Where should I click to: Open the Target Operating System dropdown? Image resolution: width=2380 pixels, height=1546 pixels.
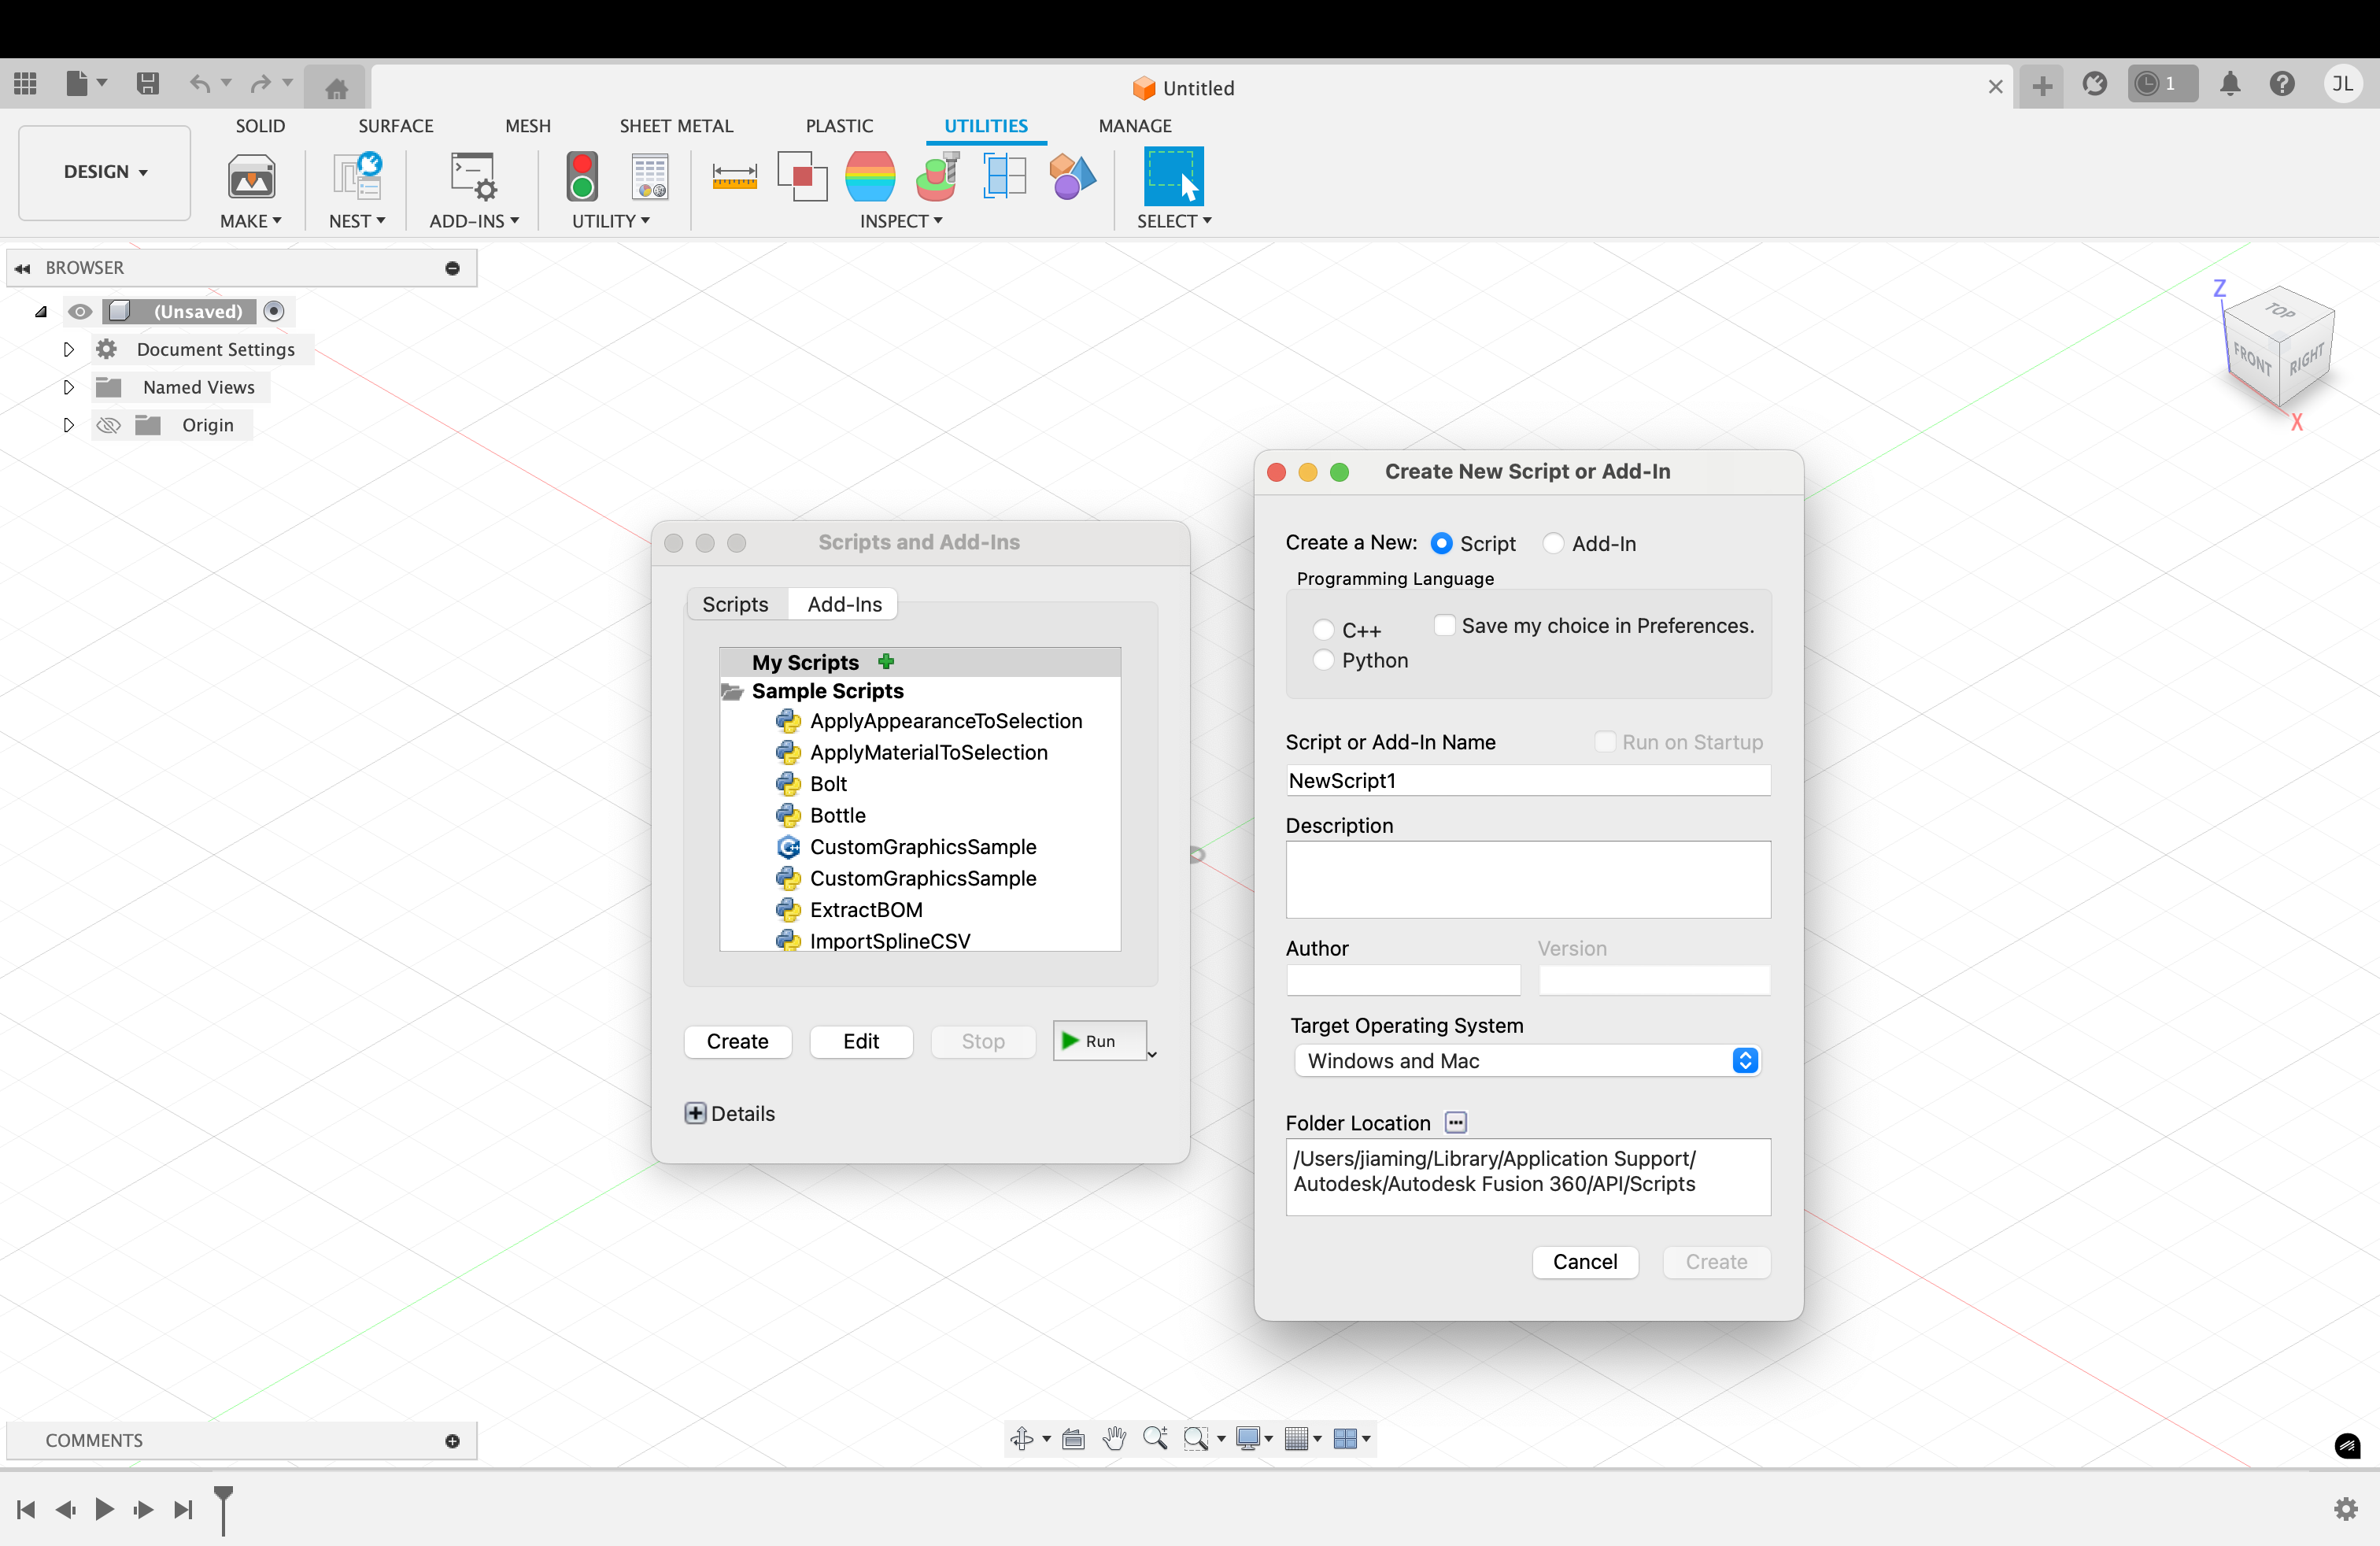[1526, 1060]
